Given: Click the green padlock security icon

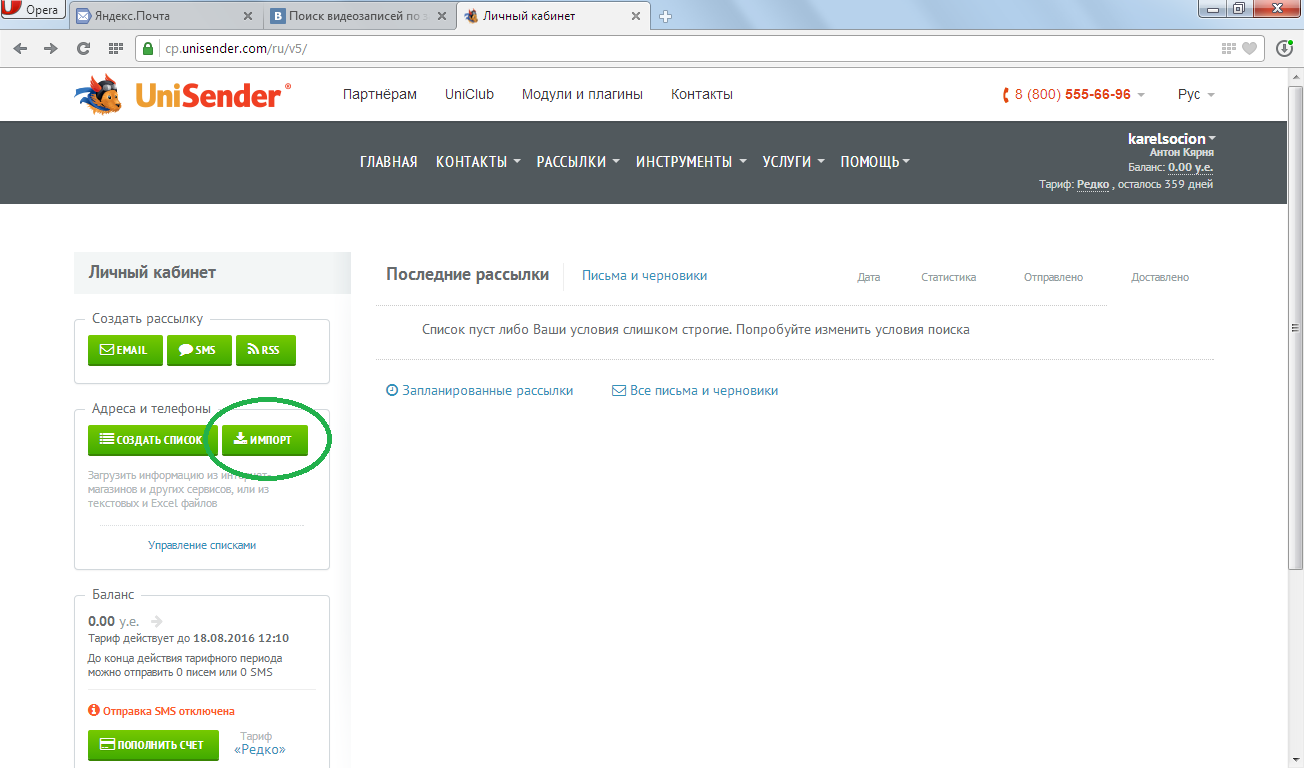Looking at the screenshot, I should 149,48.
